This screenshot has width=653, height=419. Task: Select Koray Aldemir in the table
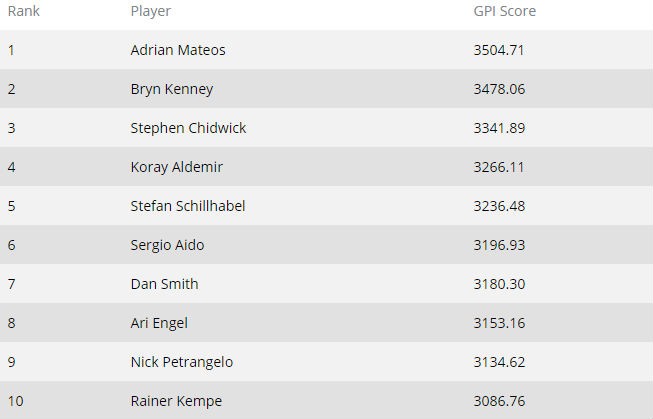(x=176, y=167)
